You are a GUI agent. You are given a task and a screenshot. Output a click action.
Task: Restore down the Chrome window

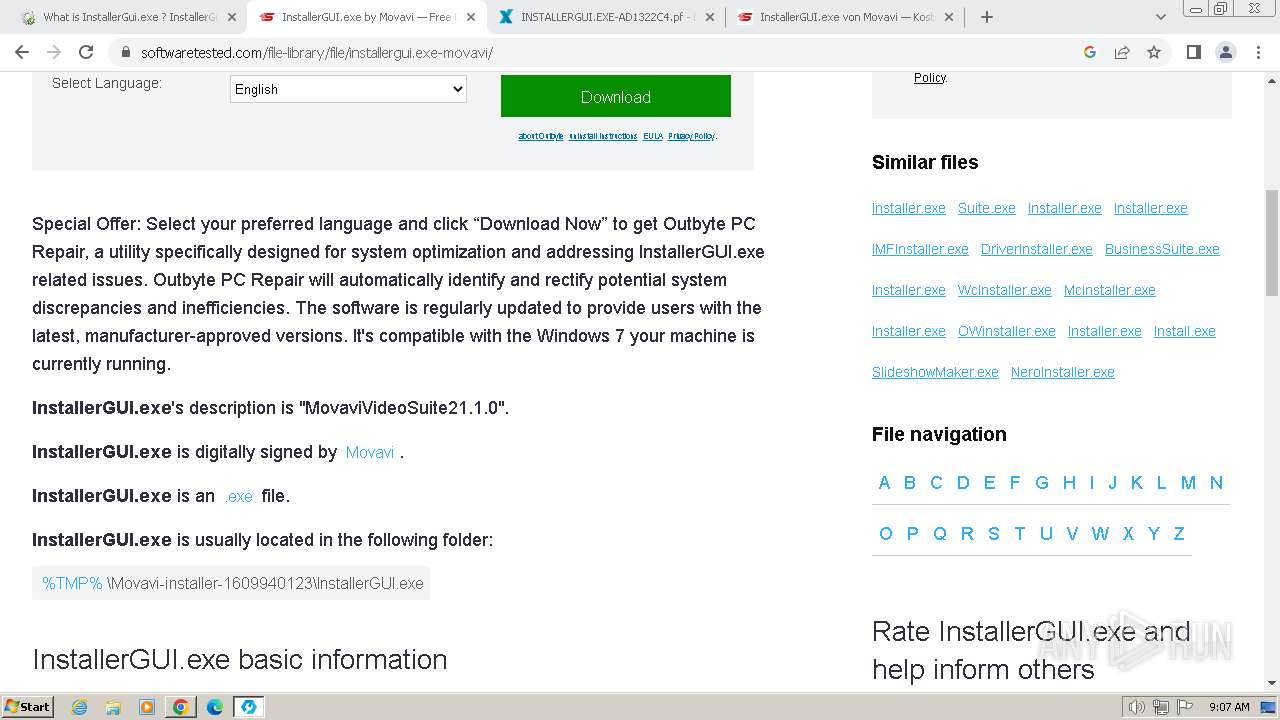[1221, 9]
